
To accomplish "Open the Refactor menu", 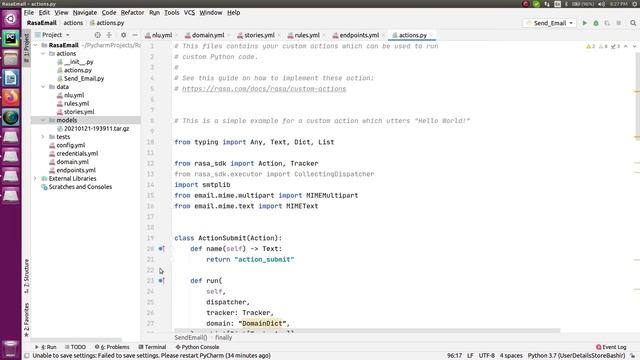I will [132, 13].
